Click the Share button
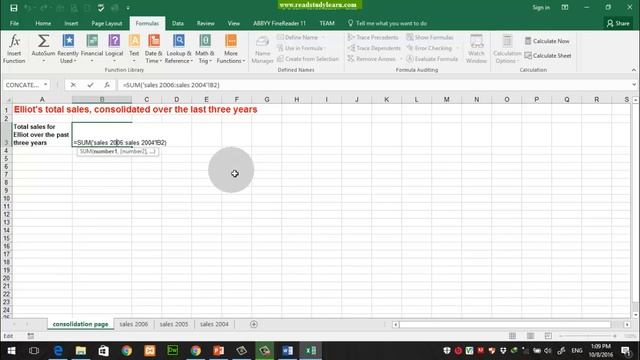640x360 pixels. pyautogui.click(x=618, y=23)
